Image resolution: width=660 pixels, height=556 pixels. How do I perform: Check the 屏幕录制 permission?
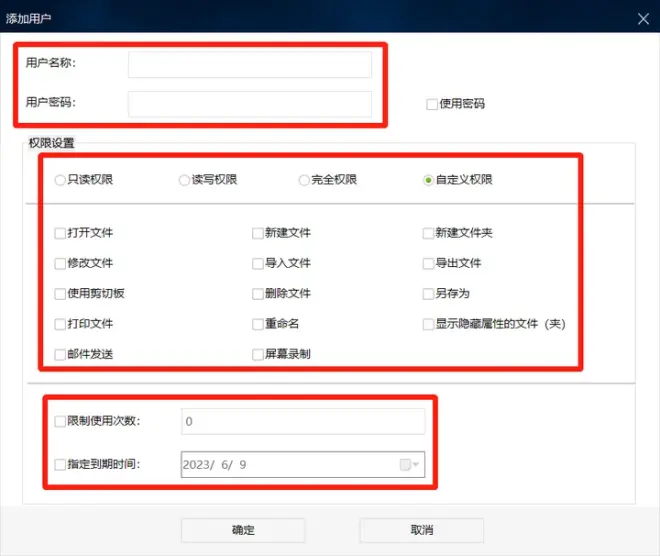coord(258,354)
